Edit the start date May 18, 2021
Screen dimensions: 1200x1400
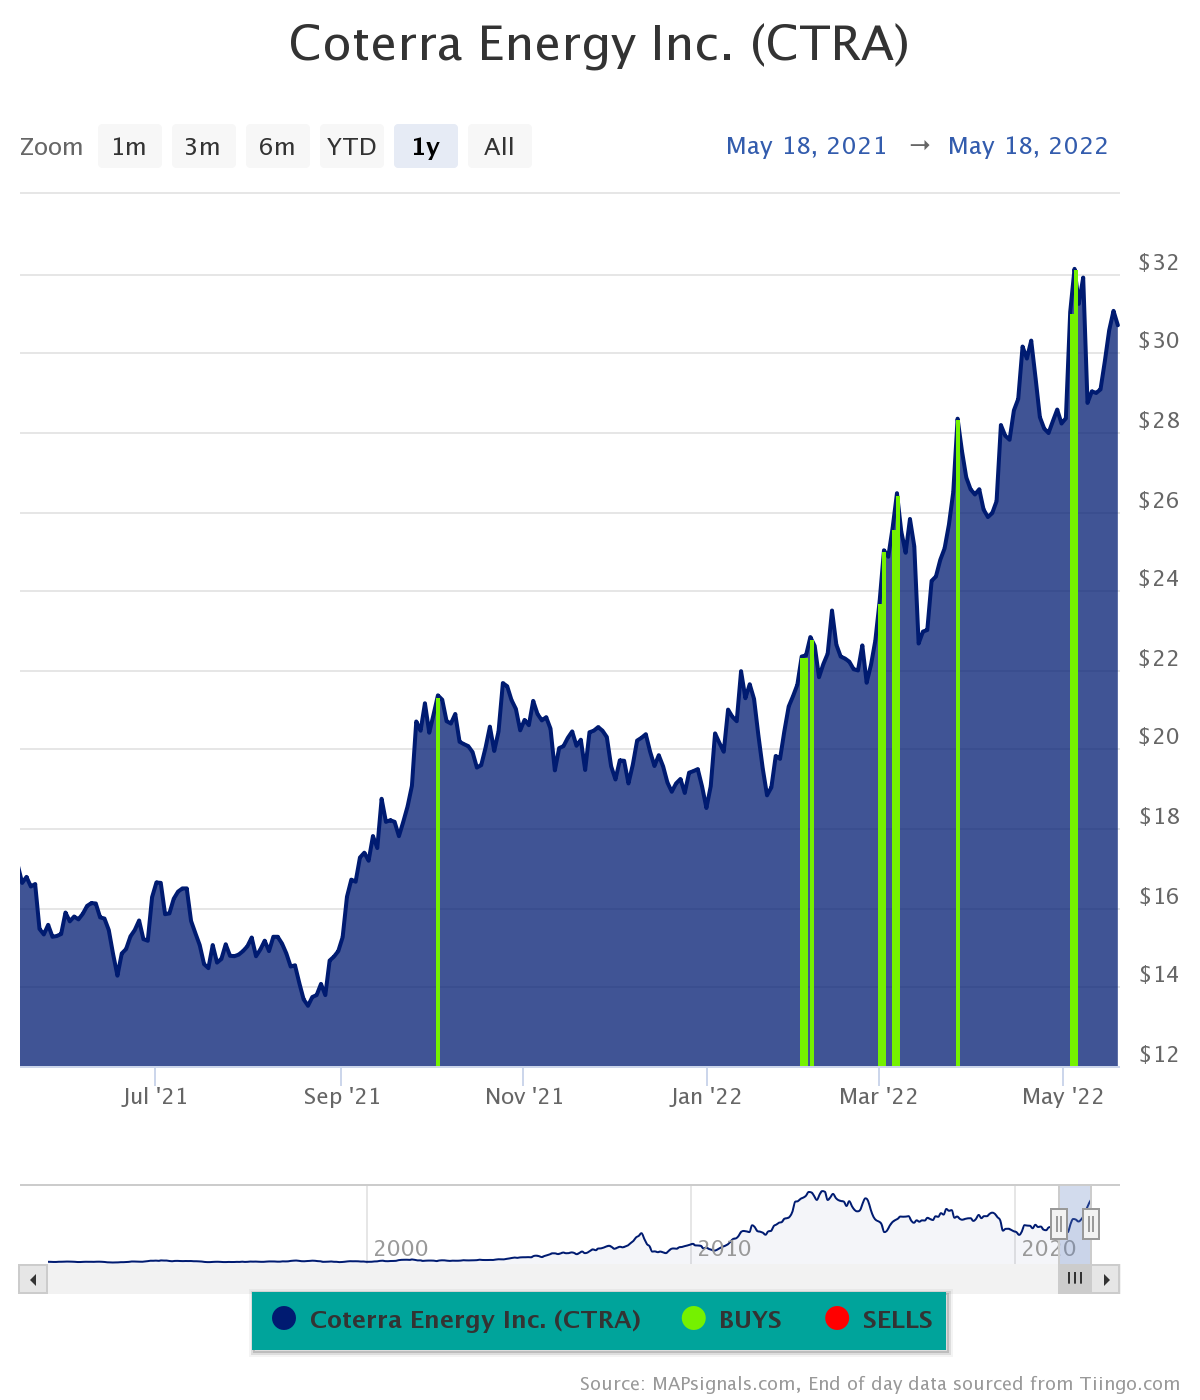pyautogui.click(x=806, y=146)
